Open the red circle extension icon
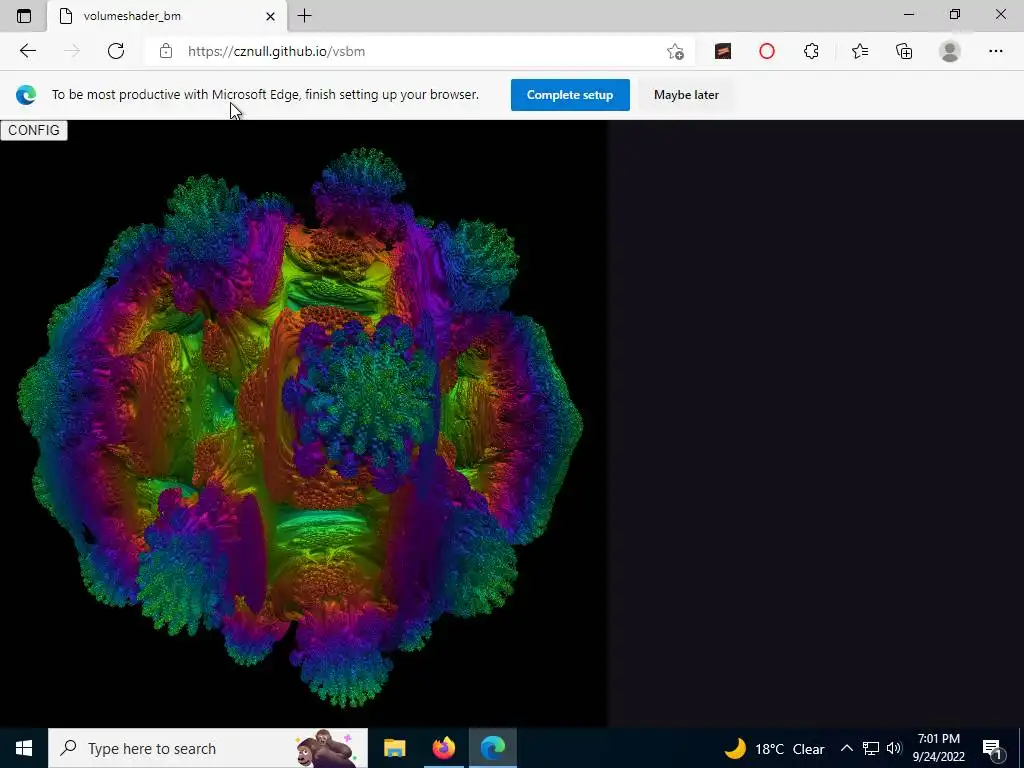Image resolution: width=1024 pixels, height=768 pixels. [x=767, y=51]
